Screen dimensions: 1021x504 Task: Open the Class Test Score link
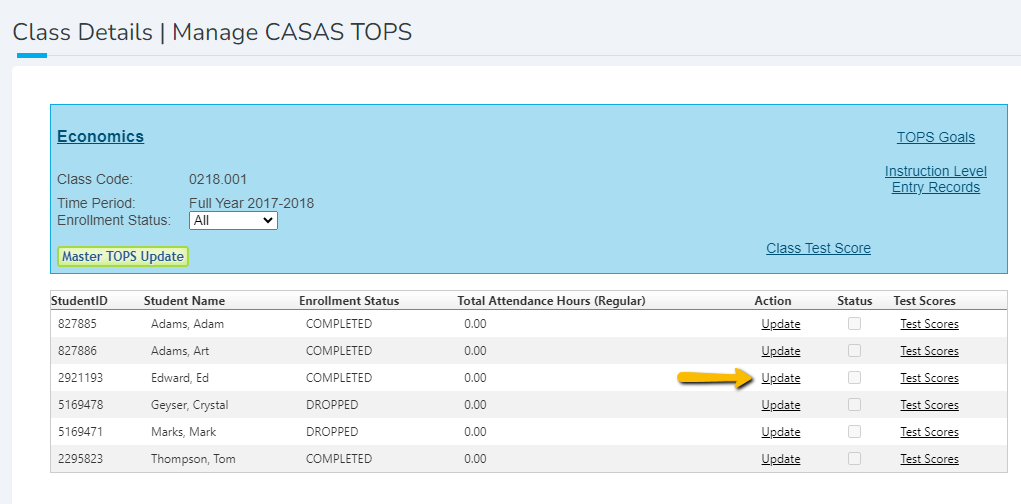coord(818,249)
